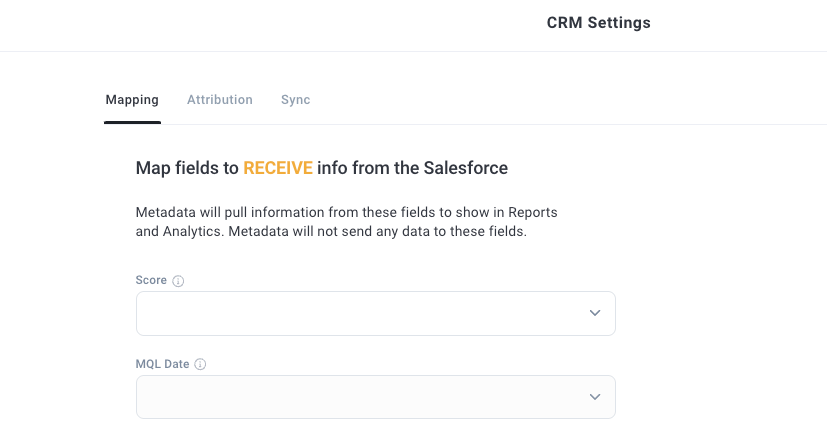The width and height of the screenshot is (827, 432).
Task: Select the Mapping tab
Action: point(132,100)
